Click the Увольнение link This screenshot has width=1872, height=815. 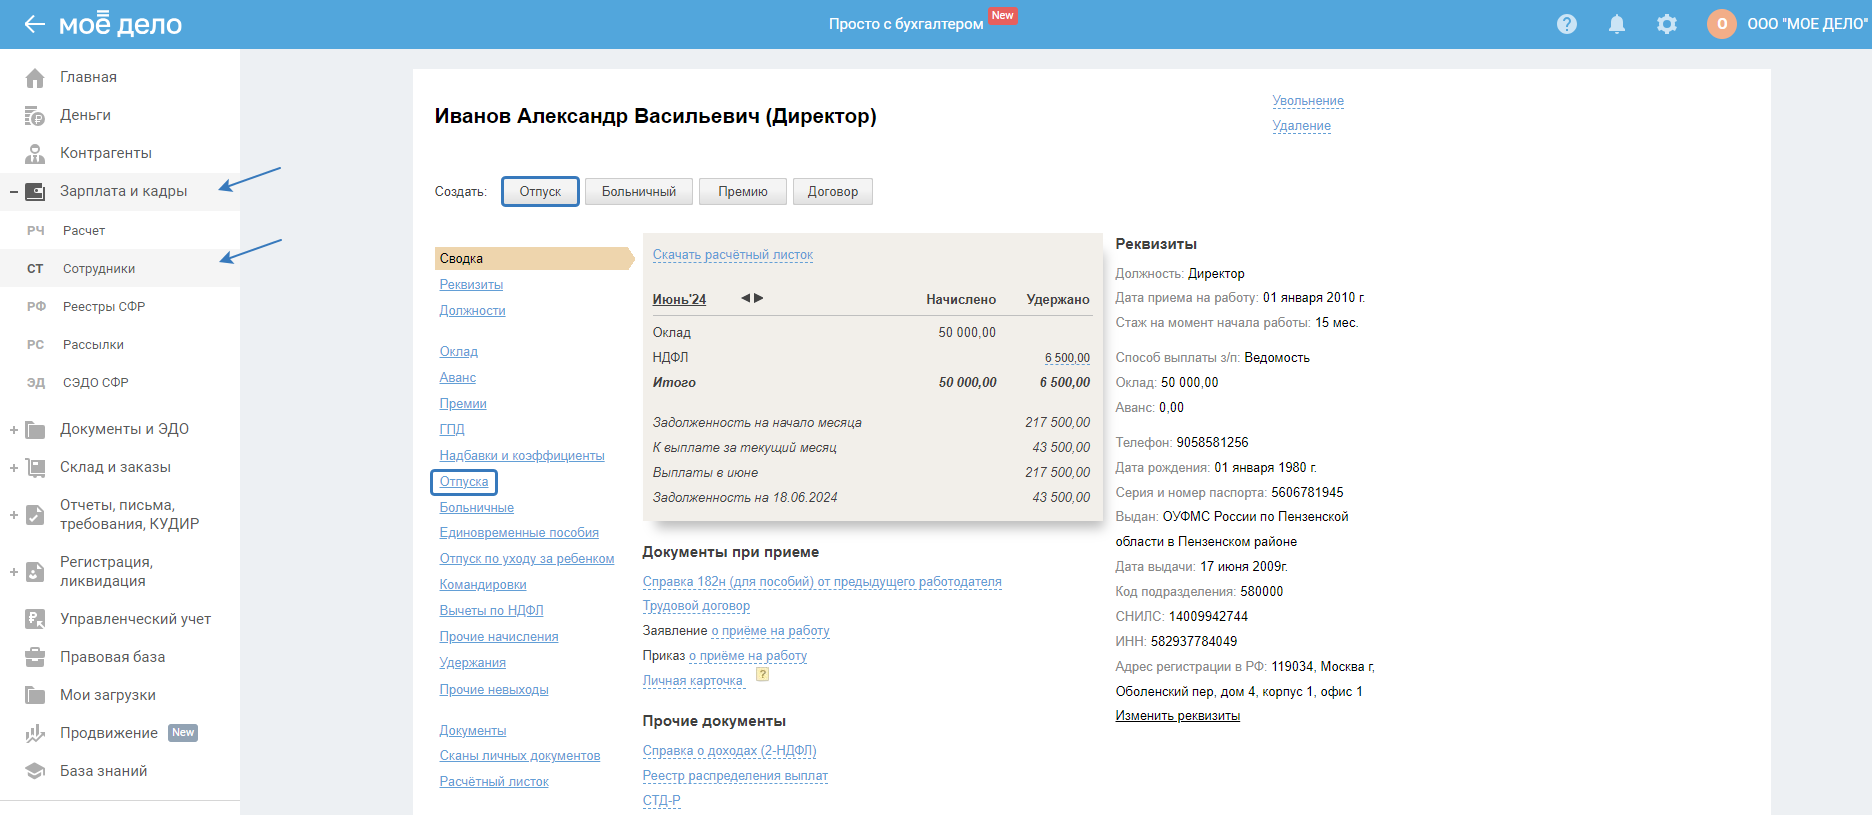coord(1307,101)
